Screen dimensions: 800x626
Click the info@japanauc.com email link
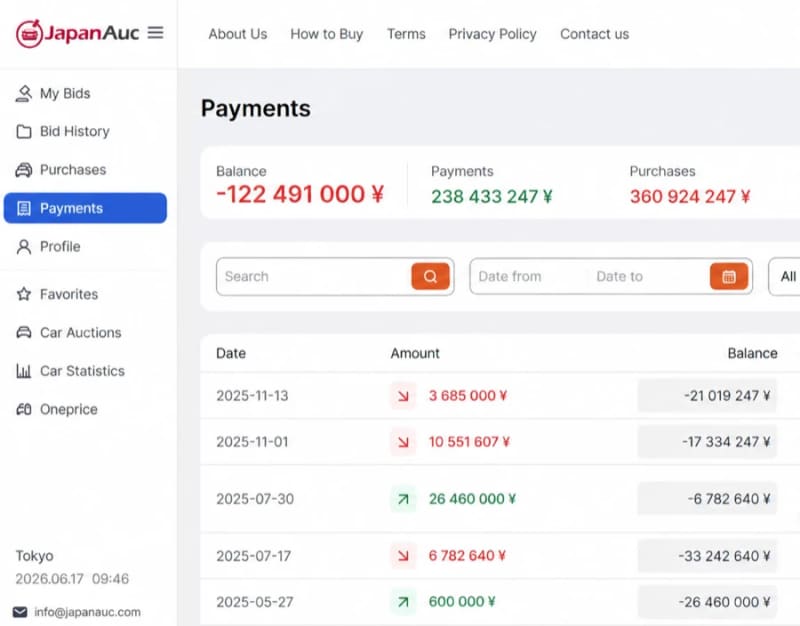(x=87, y=612)
